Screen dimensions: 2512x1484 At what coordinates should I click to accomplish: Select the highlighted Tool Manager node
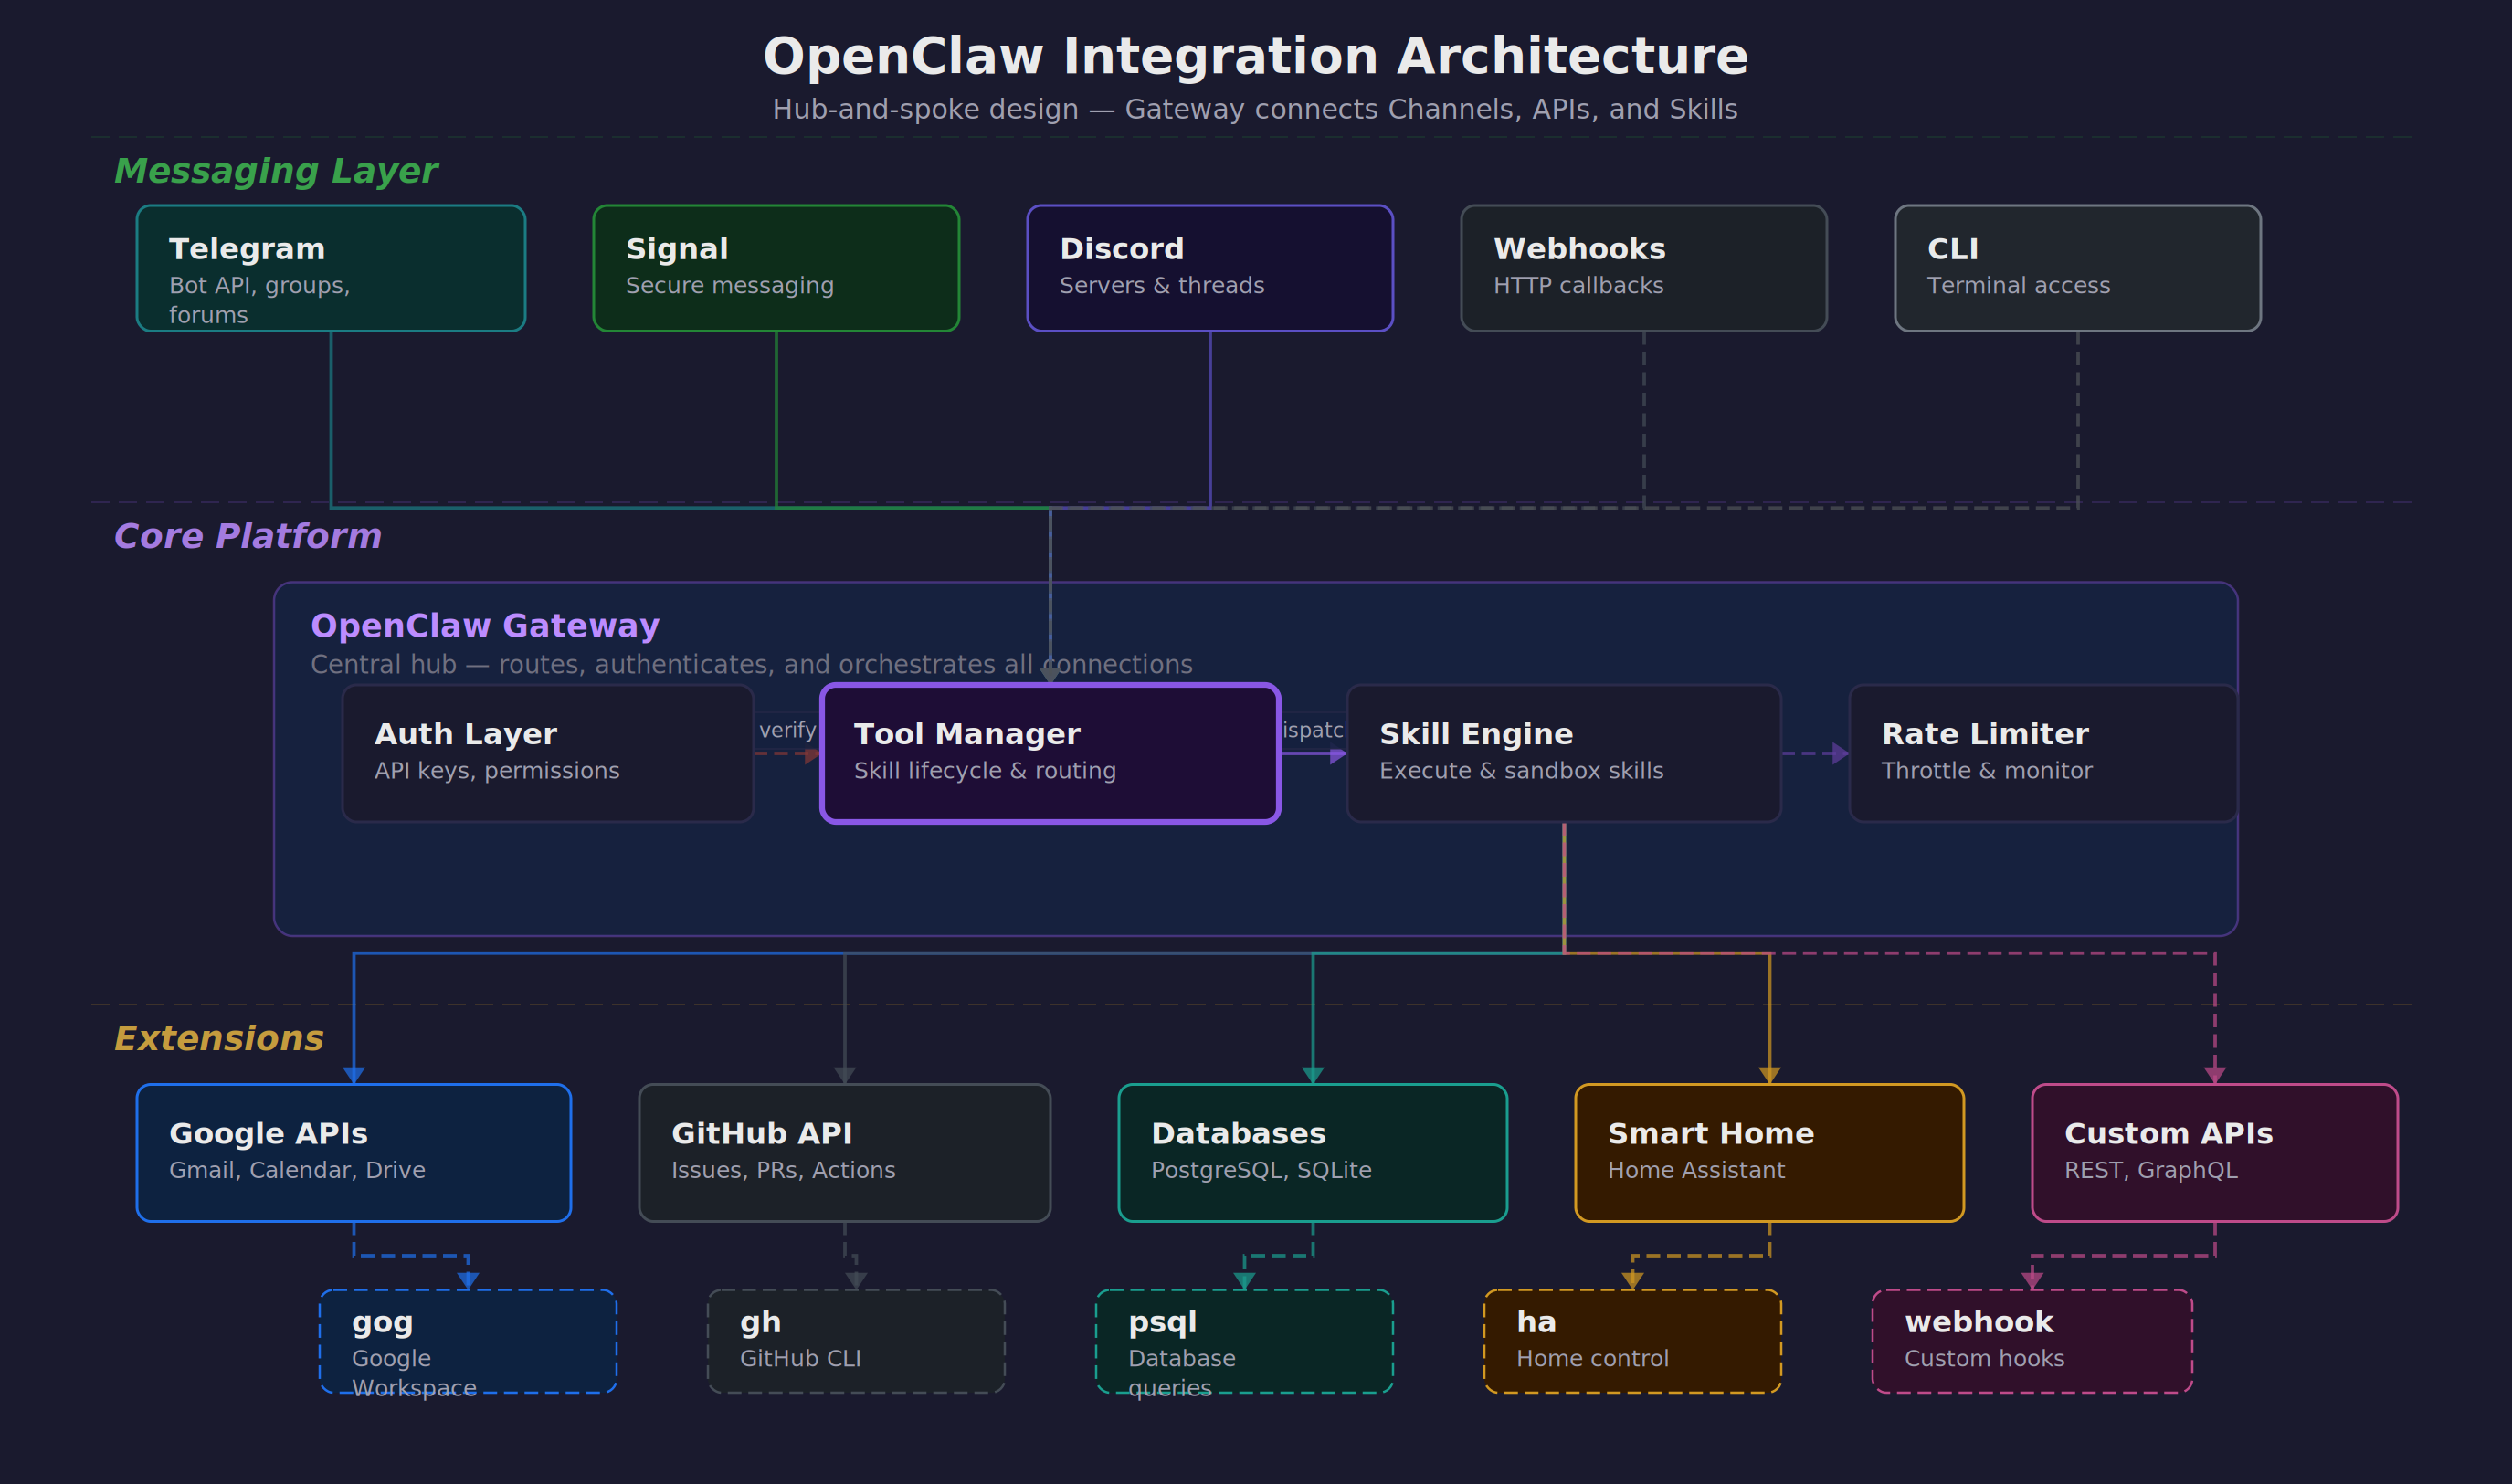coord(1050,752)
